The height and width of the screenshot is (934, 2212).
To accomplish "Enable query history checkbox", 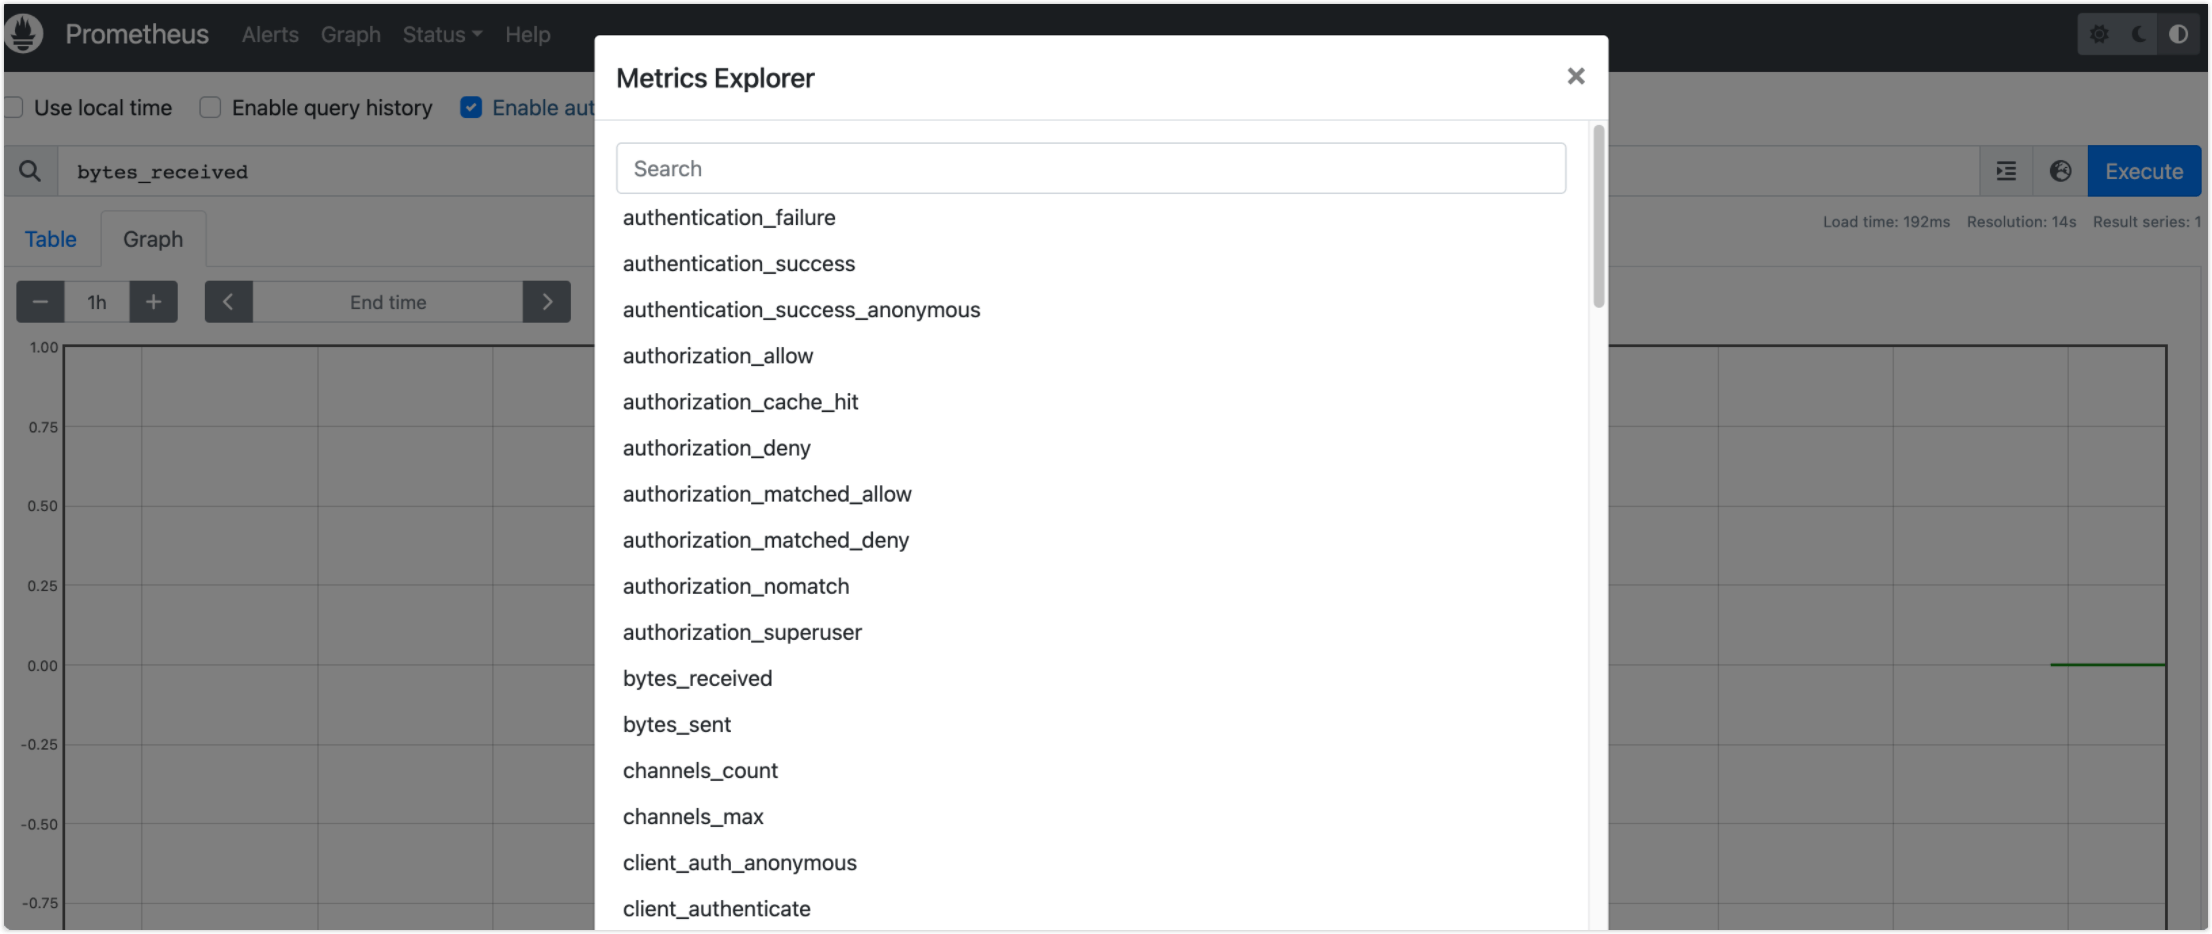I will pos(210,107).
